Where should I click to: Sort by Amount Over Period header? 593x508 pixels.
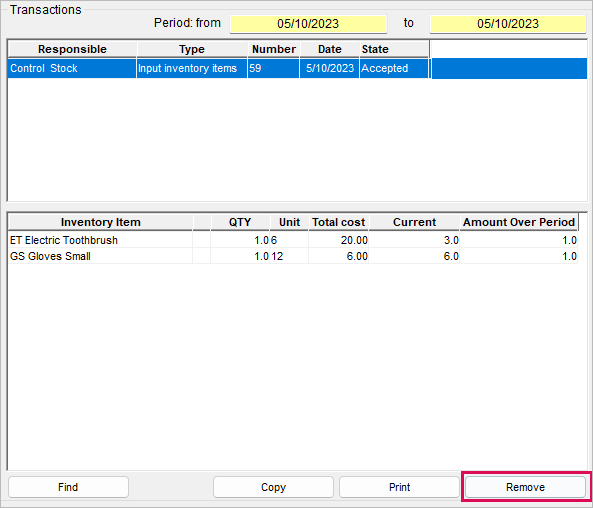tap(519, 222)
